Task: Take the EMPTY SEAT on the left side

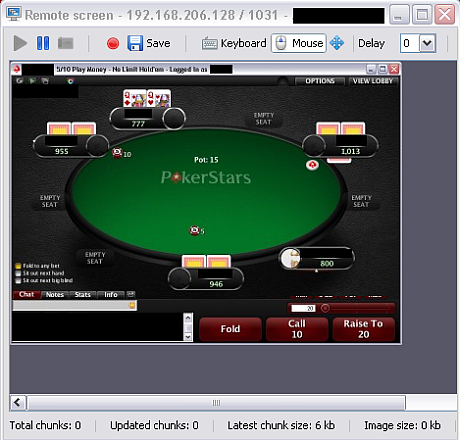Action: coord(50,201)
